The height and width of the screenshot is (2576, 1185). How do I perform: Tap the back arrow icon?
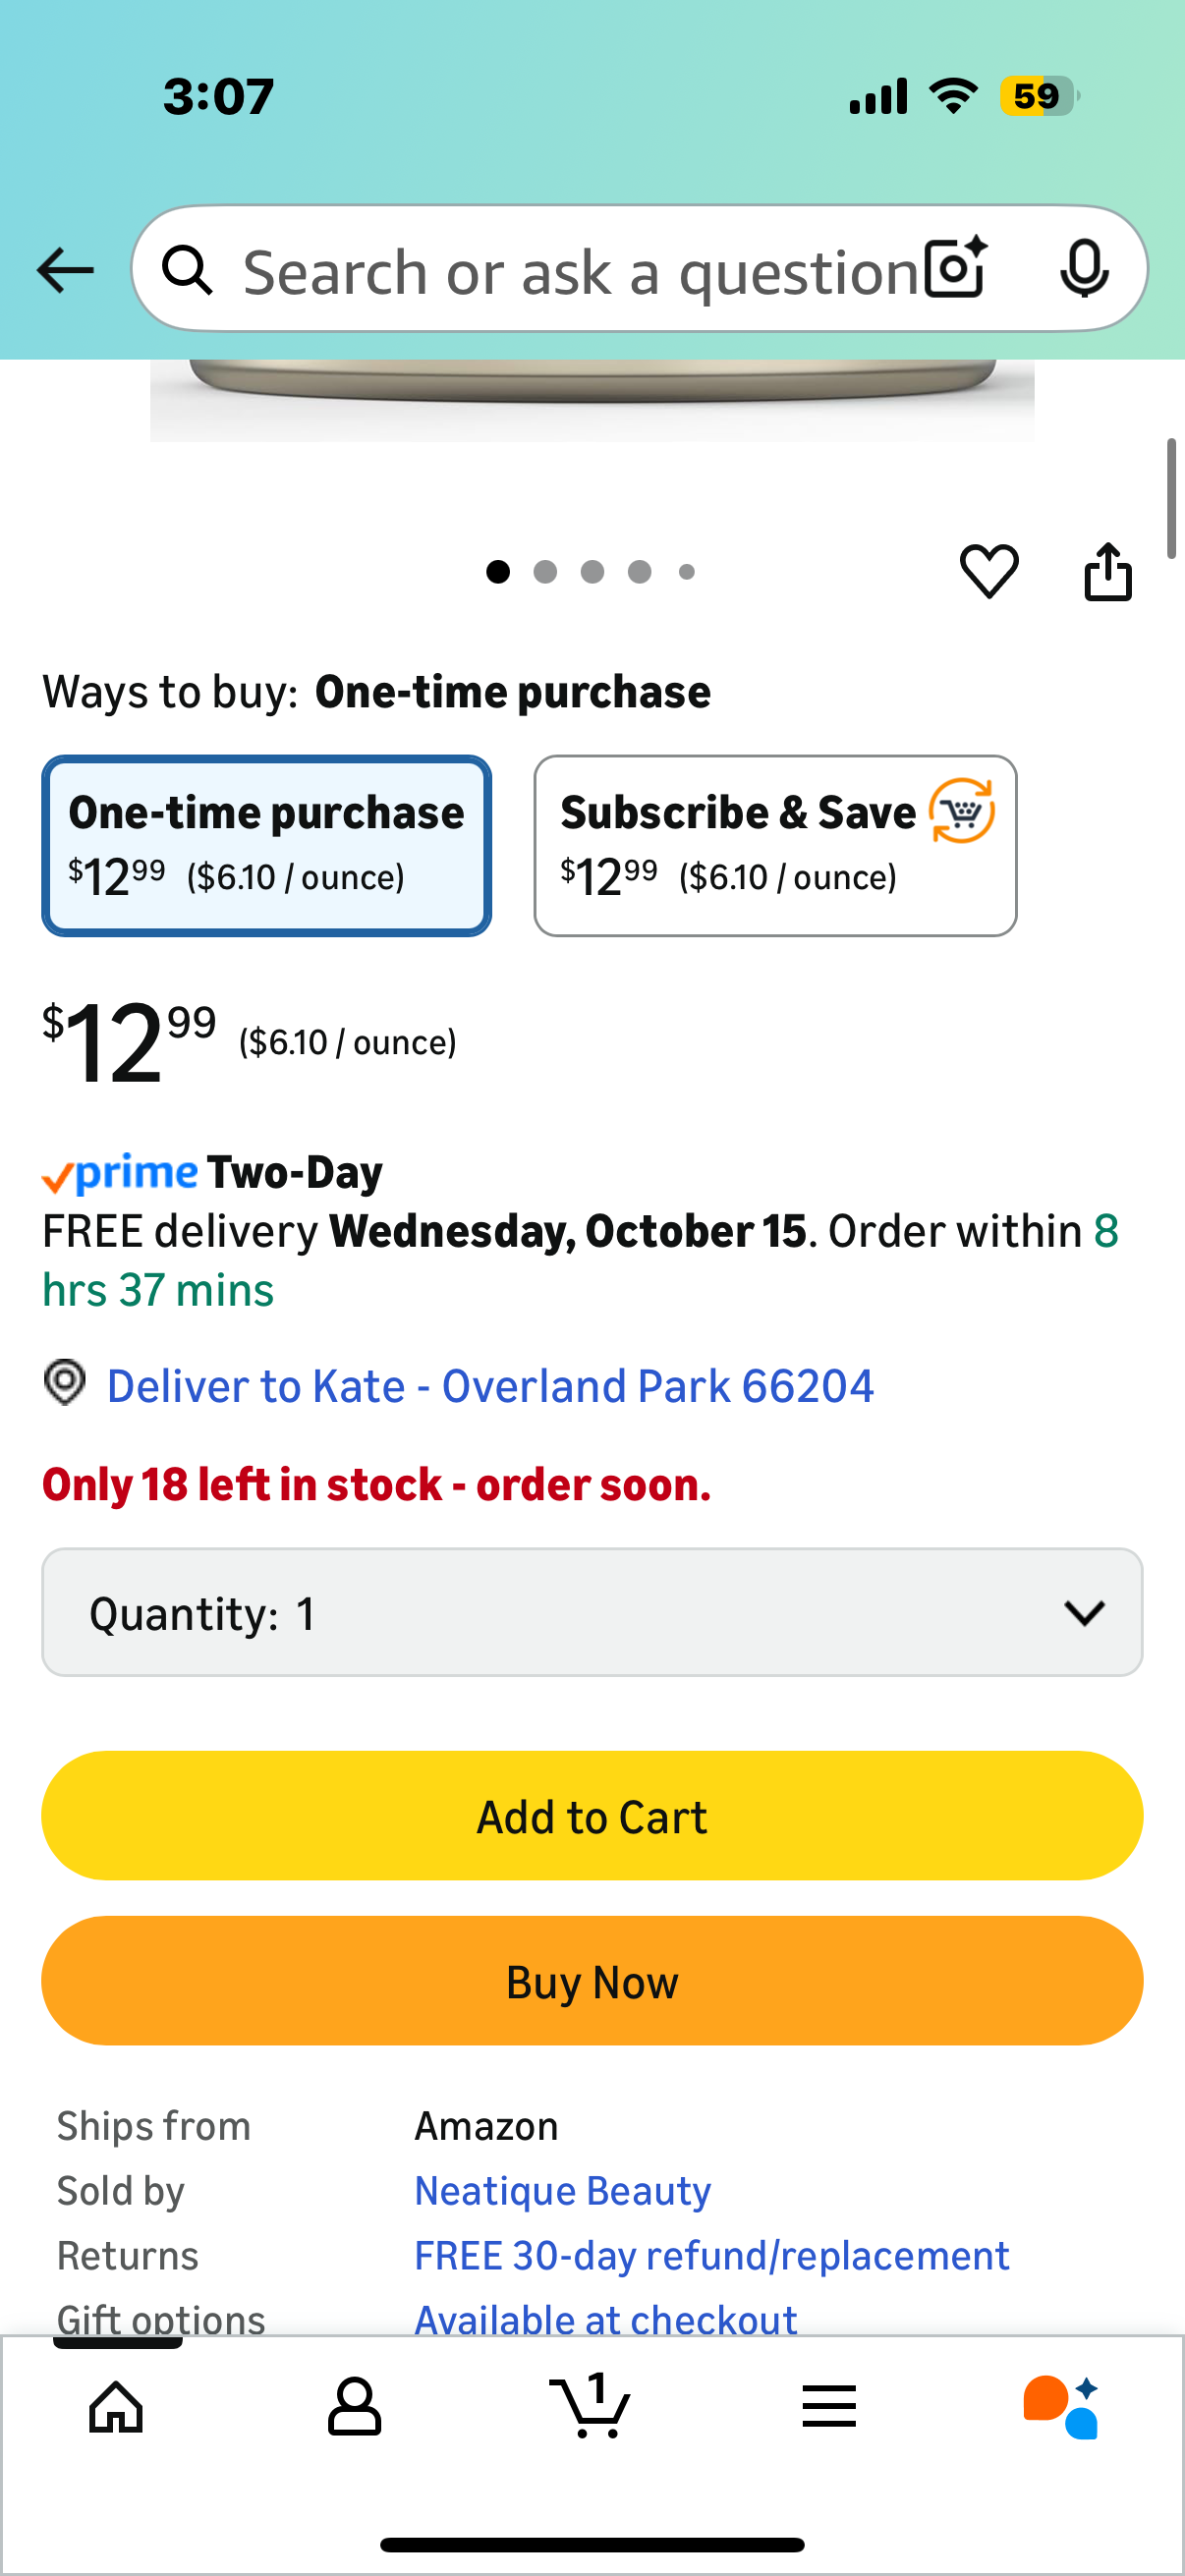pyautogui.click(x=65, y=270)
